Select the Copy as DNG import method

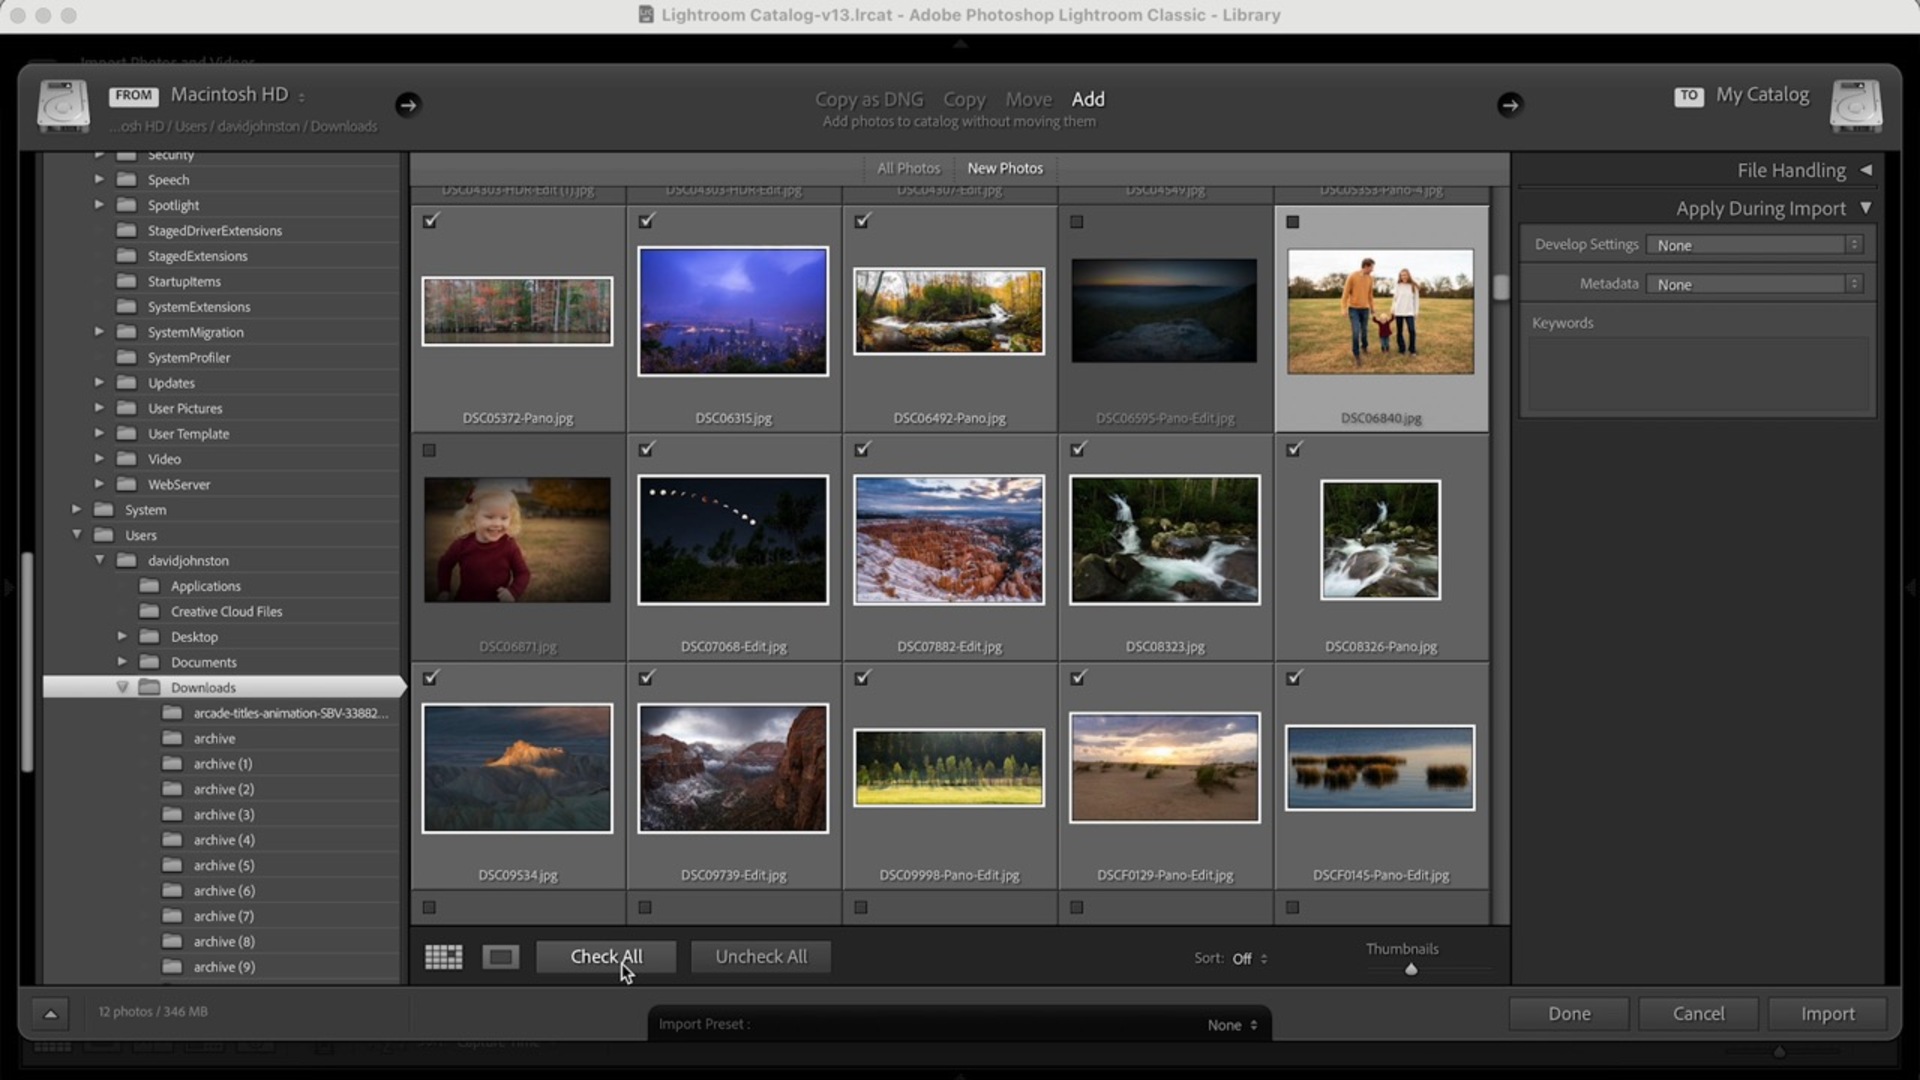[x=869, y=99]
